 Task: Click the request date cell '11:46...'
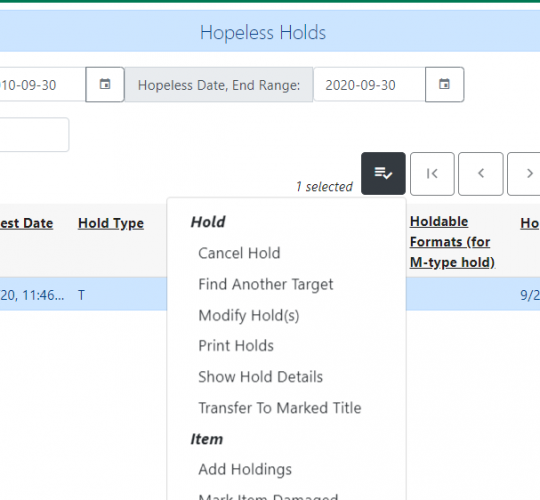coord(32,295)
